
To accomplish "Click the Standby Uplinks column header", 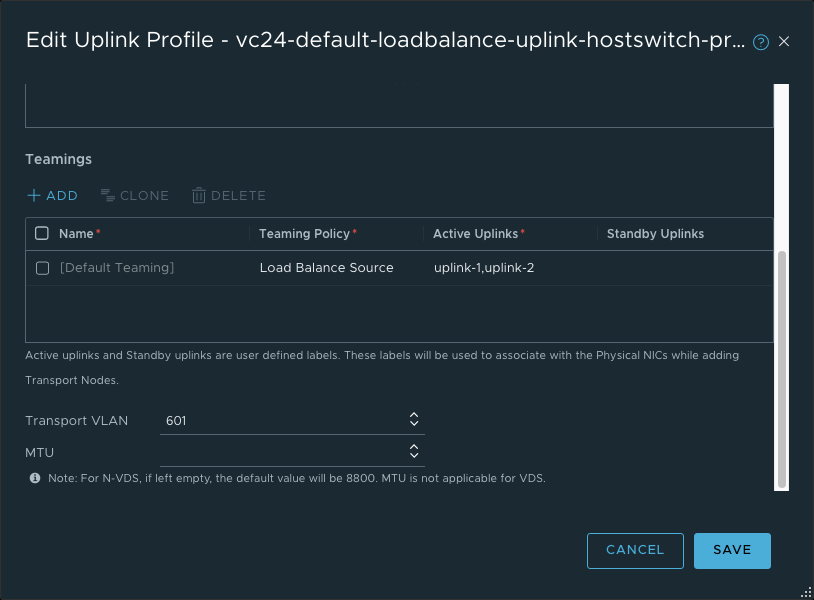I will coord(655,234).
